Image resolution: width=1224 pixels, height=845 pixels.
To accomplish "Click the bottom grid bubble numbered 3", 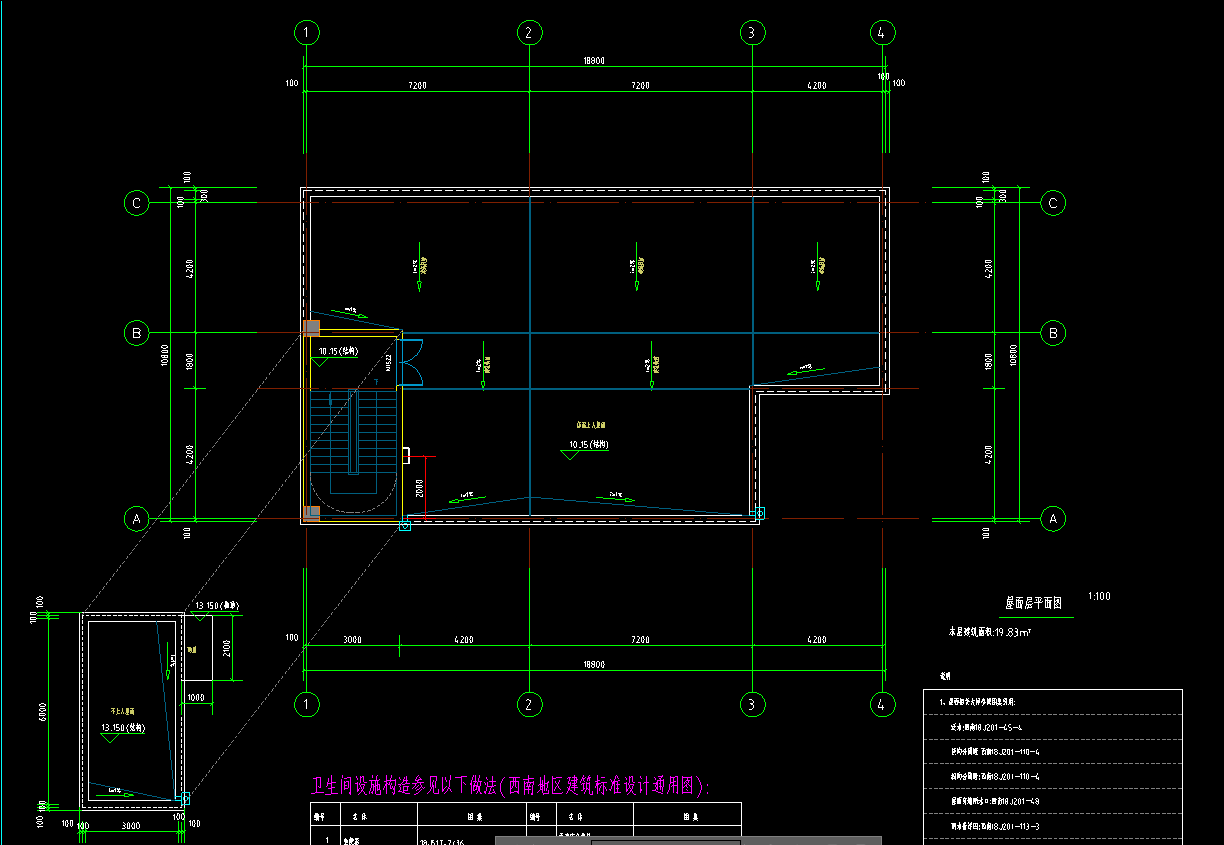I will [752, 705].
